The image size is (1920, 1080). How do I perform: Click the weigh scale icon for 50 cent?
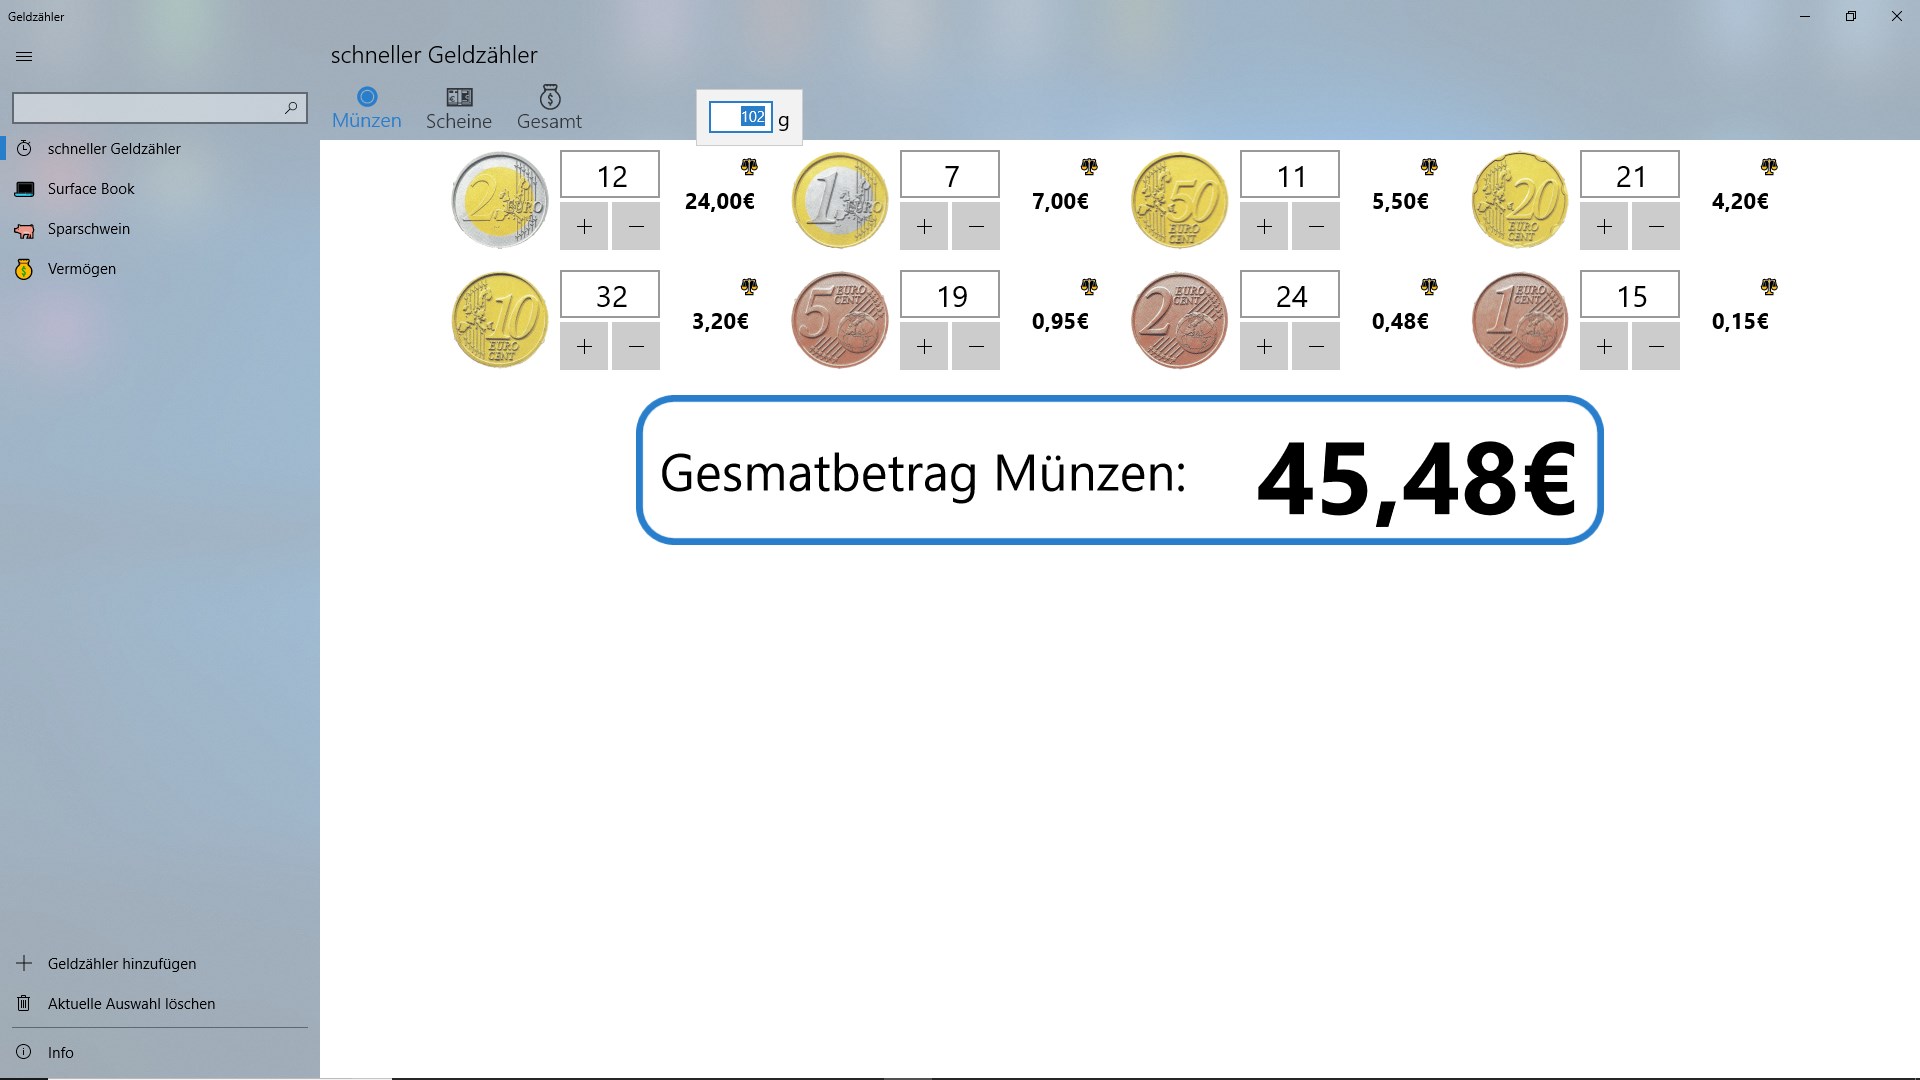1429,167
